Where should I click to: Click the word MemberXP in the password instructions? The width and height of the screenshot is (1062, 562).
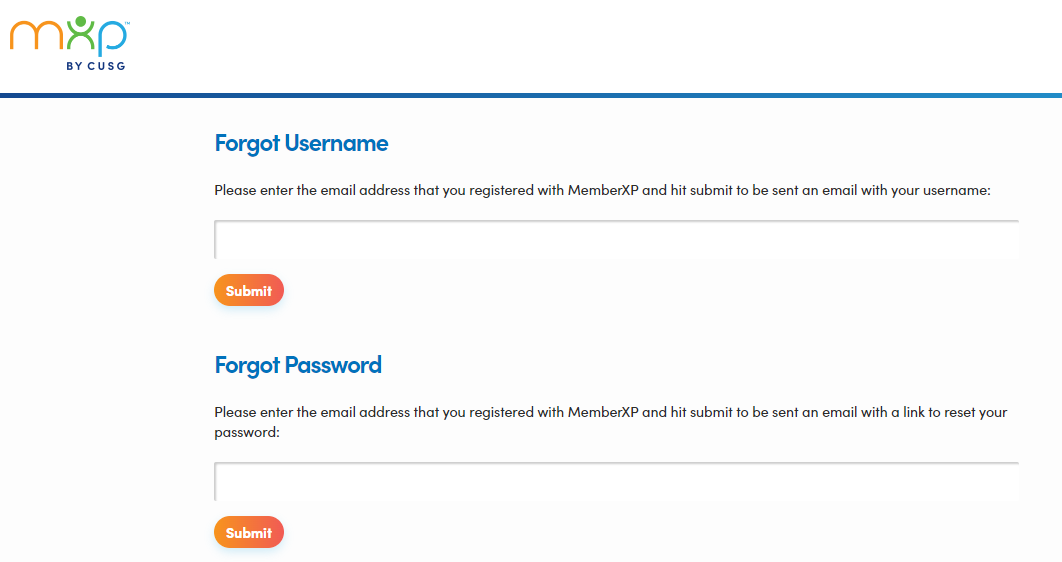click(x=602, y=412)
